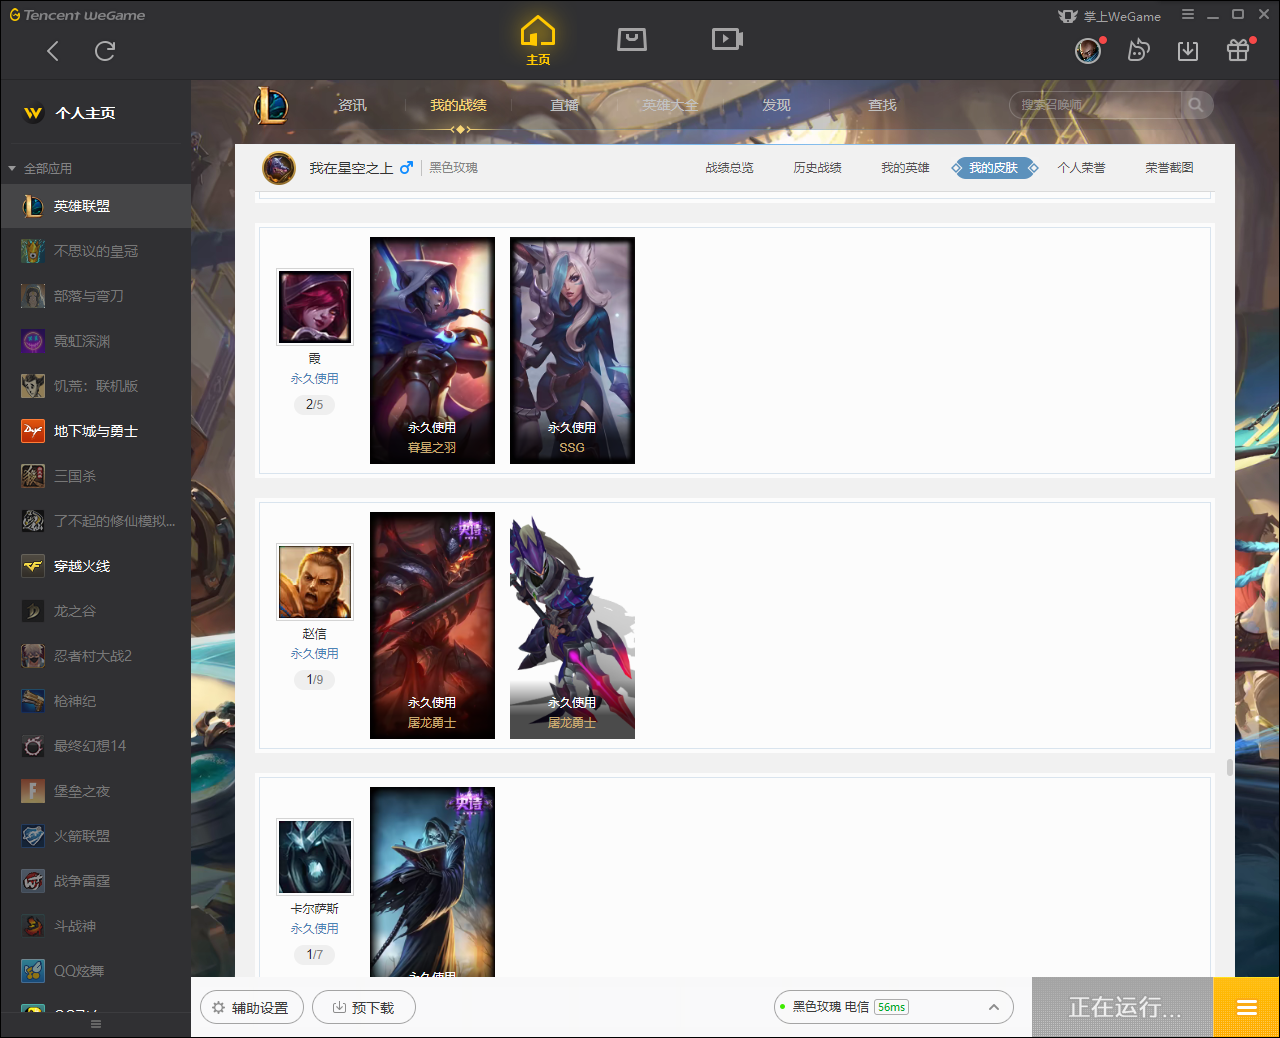Go back with the left arrow
Screen dimensions: 1280x1038
(x=53, y=51)
